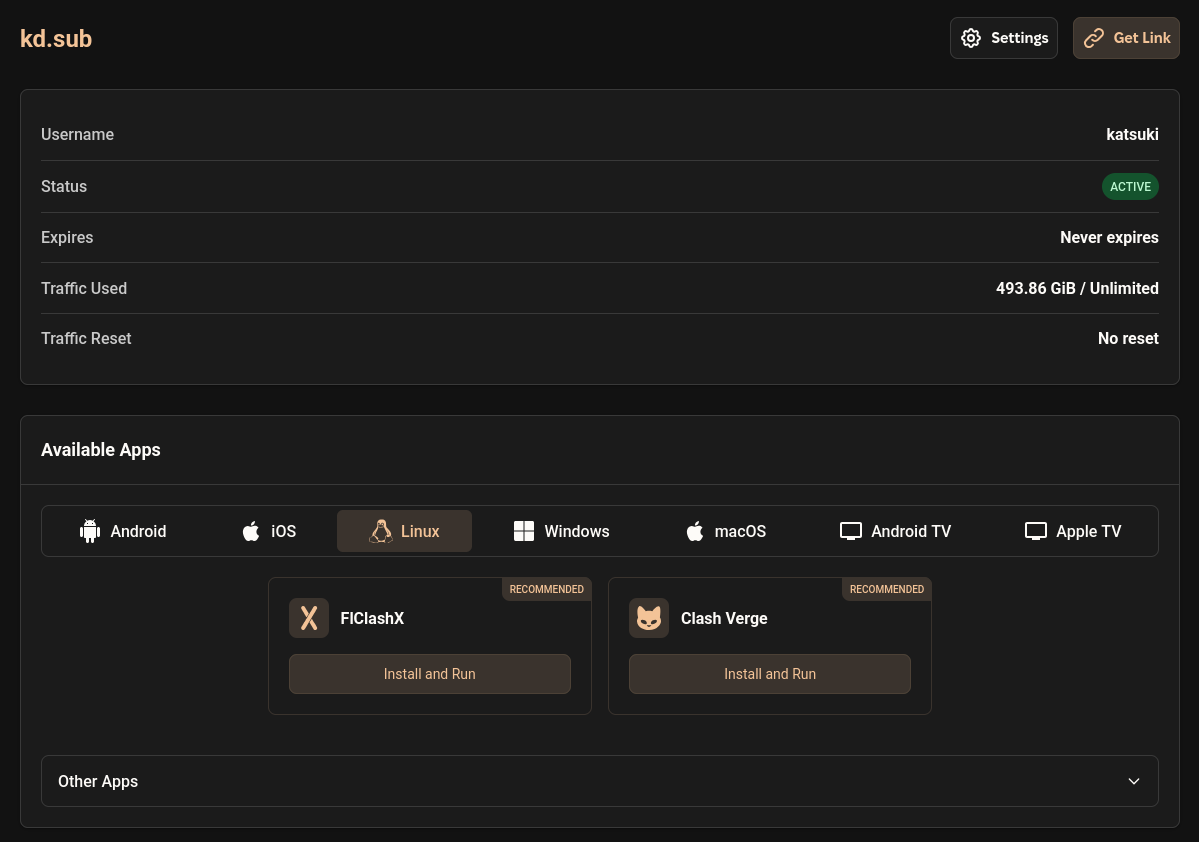Select the Apple logo beside iOS
1199x842 pixels.
[251, 531]
